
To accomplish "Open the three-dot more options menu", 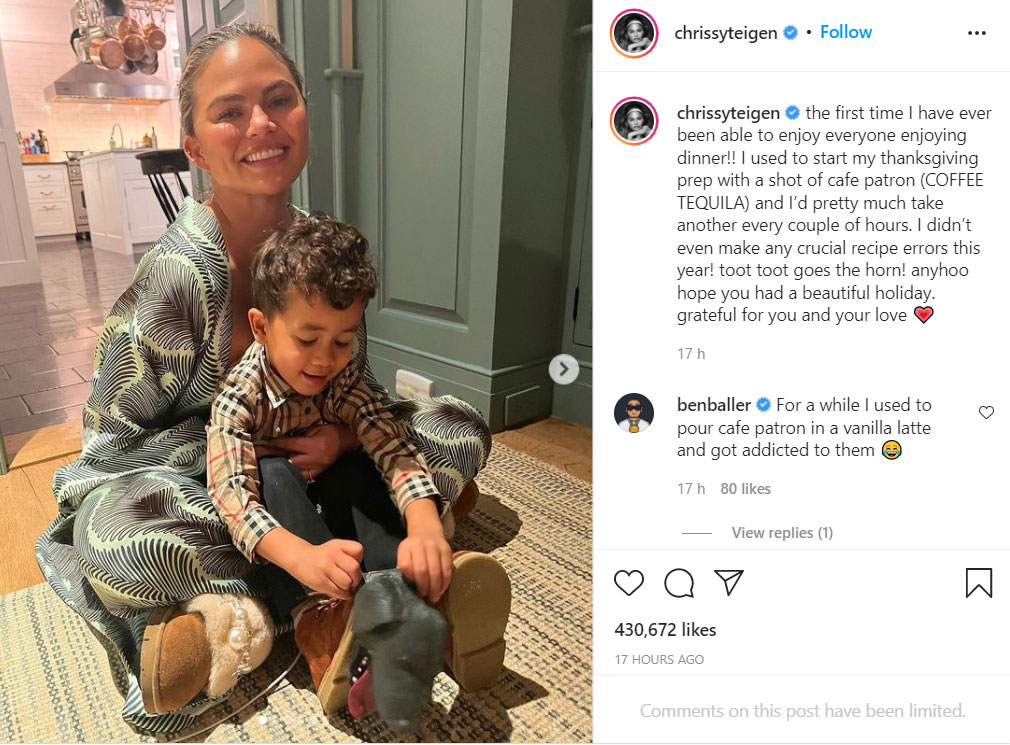I will (x=977, y=33).
